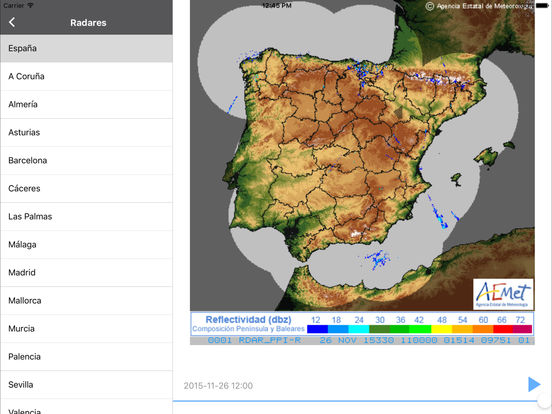The height and width of the screenshot is (414, 552).
Task: Choose the Murcia radar entry
Action: [x=86, y=328]
